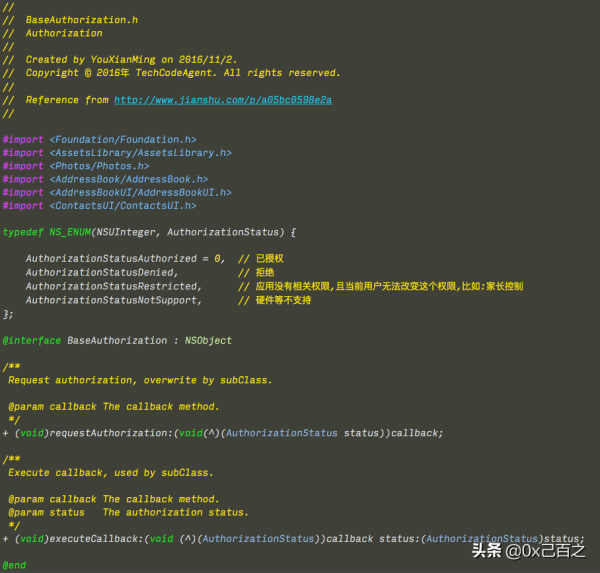Click the @interface keyword
The width and height of the screenshot is (600, 573).
click(x=31, y=340)
